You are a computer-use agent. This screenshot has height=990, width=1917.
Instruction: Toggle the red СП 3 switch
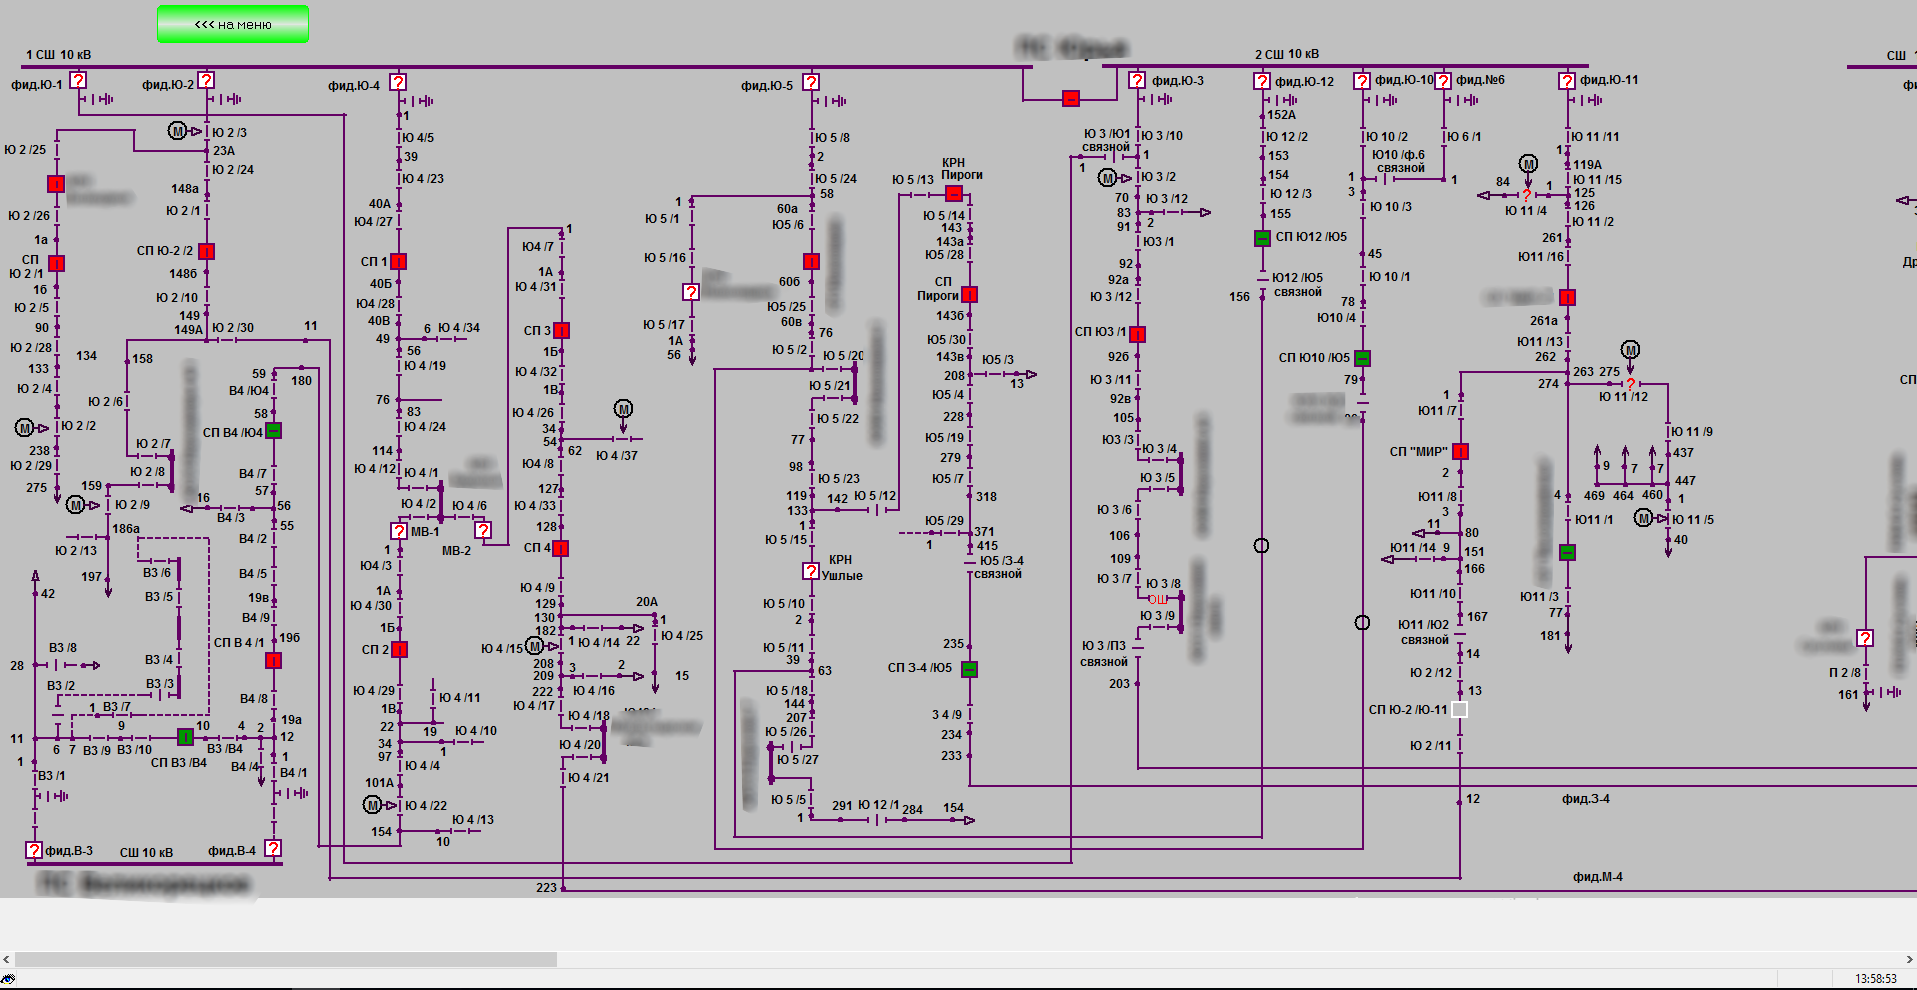coord(561,330)
